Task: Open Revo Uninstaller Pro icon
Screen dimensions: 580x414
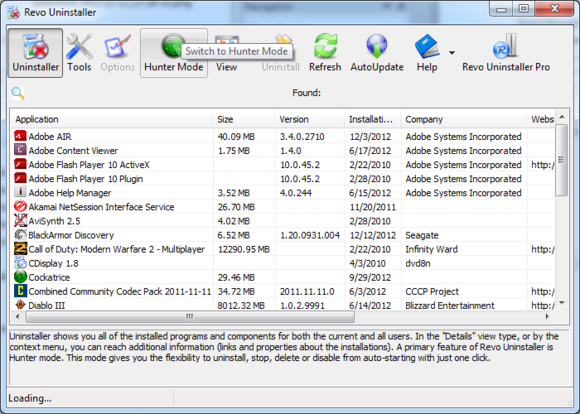Action: pyautogui.click(x=505, y=46)
